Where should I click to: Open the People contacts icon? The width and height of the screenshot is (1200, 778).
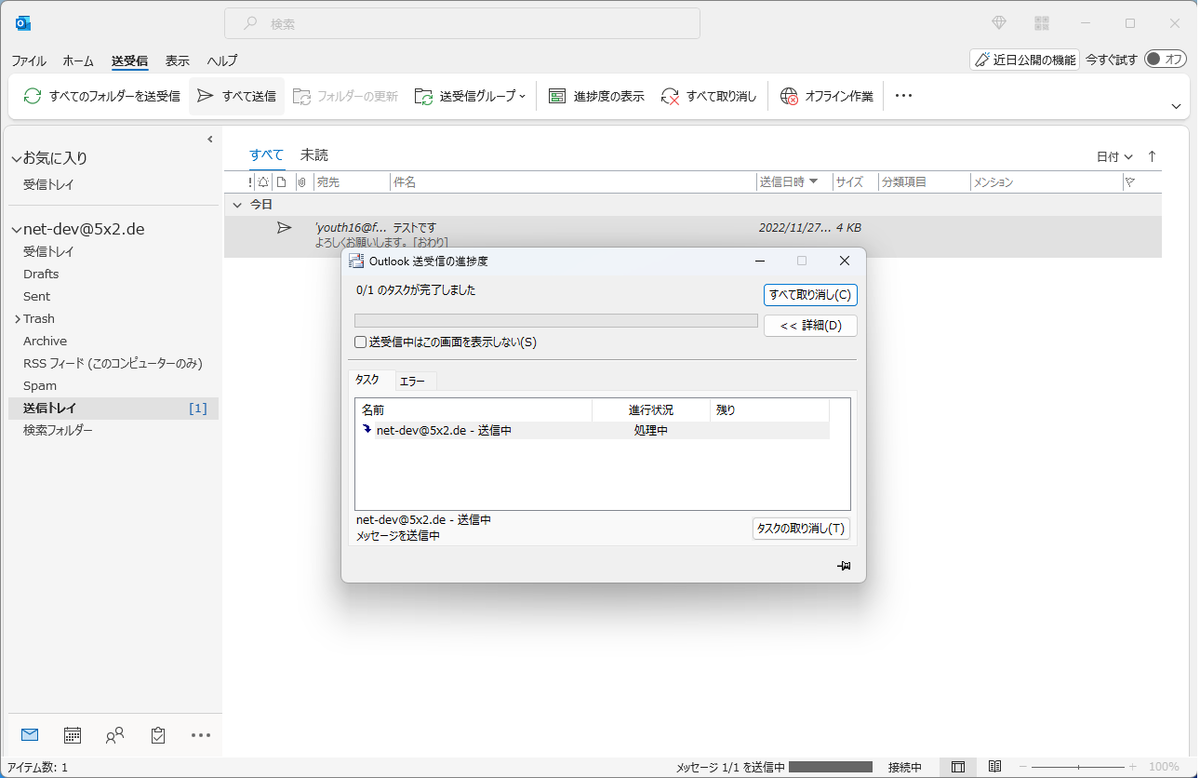pos(115,735)
